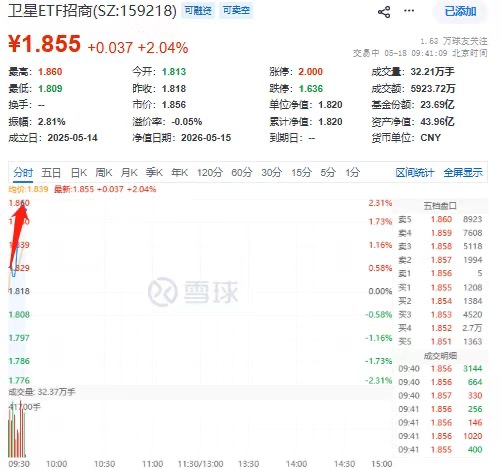
Task: Switch to the 周K tab
Action: 104,173
